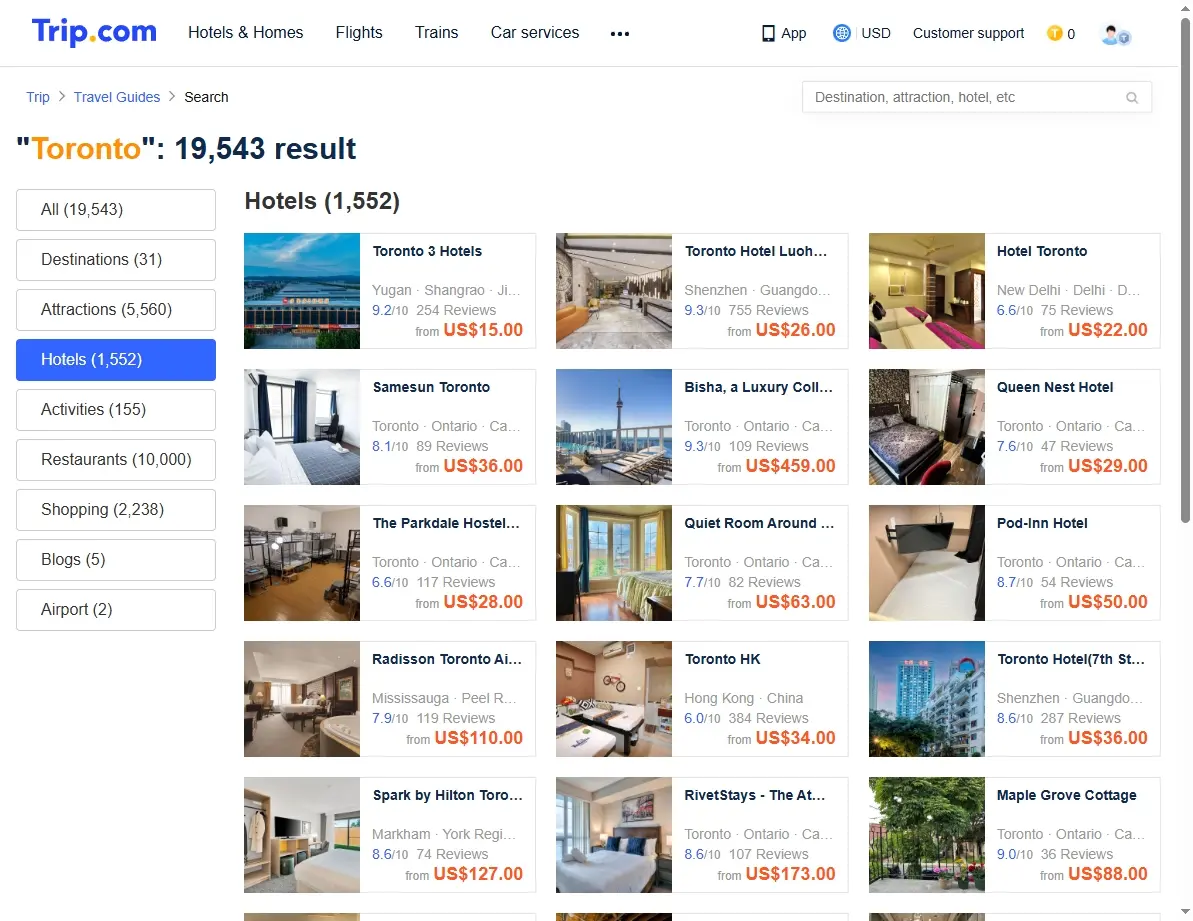The height and width of the screenshot is (921, 1193).
Task: Open Toronto HK listing title
Action: 723,659
